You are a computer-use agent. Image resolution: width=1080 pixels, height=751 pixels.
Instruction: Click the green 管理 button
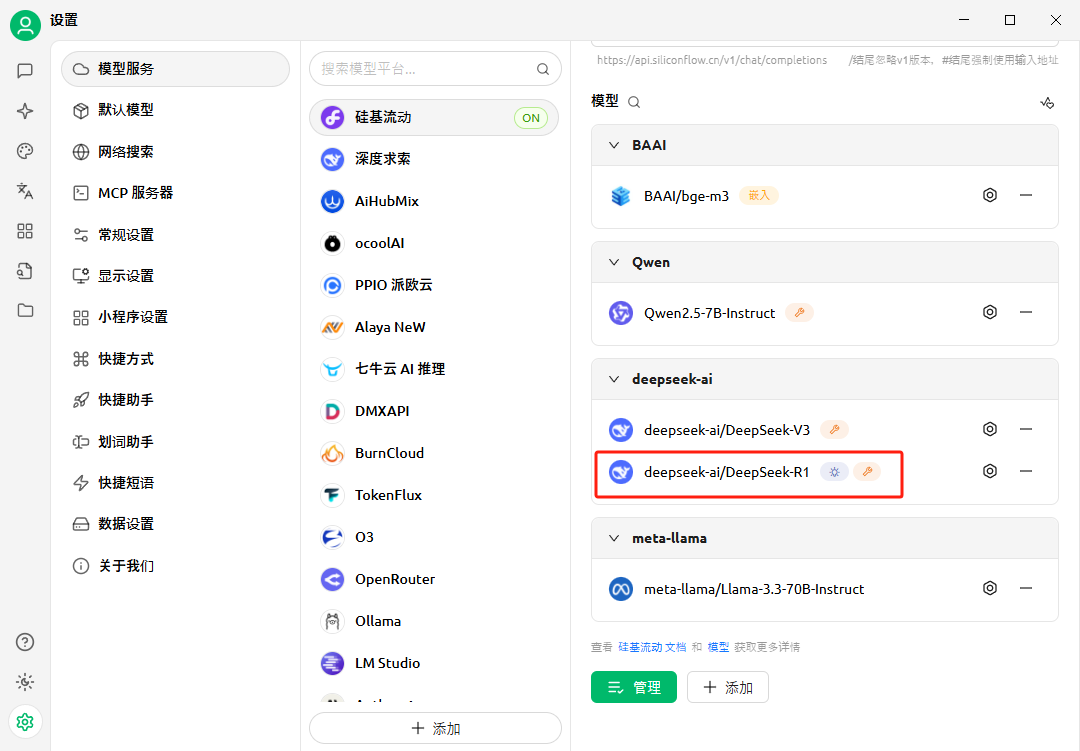coord(634,687)
